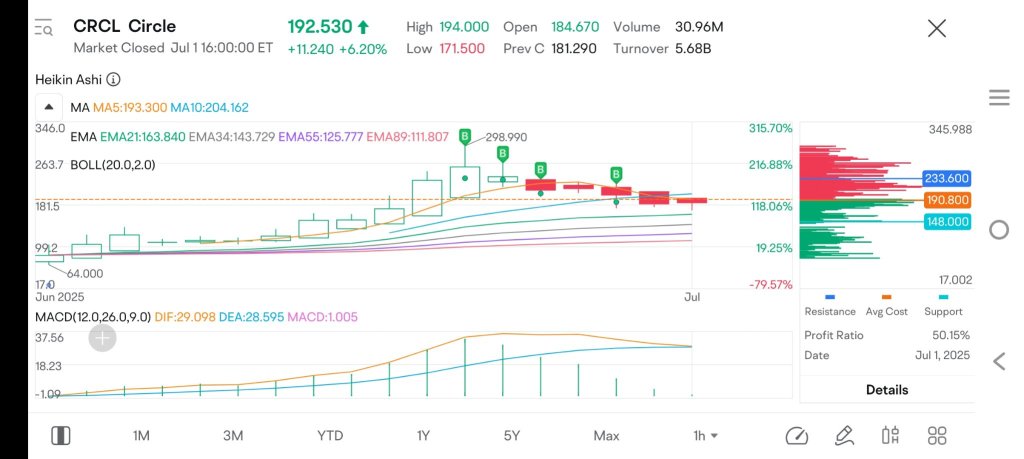Click the Support legend label
The height and width of the screenshot is (459, 1024).
[x=943, y=312]
